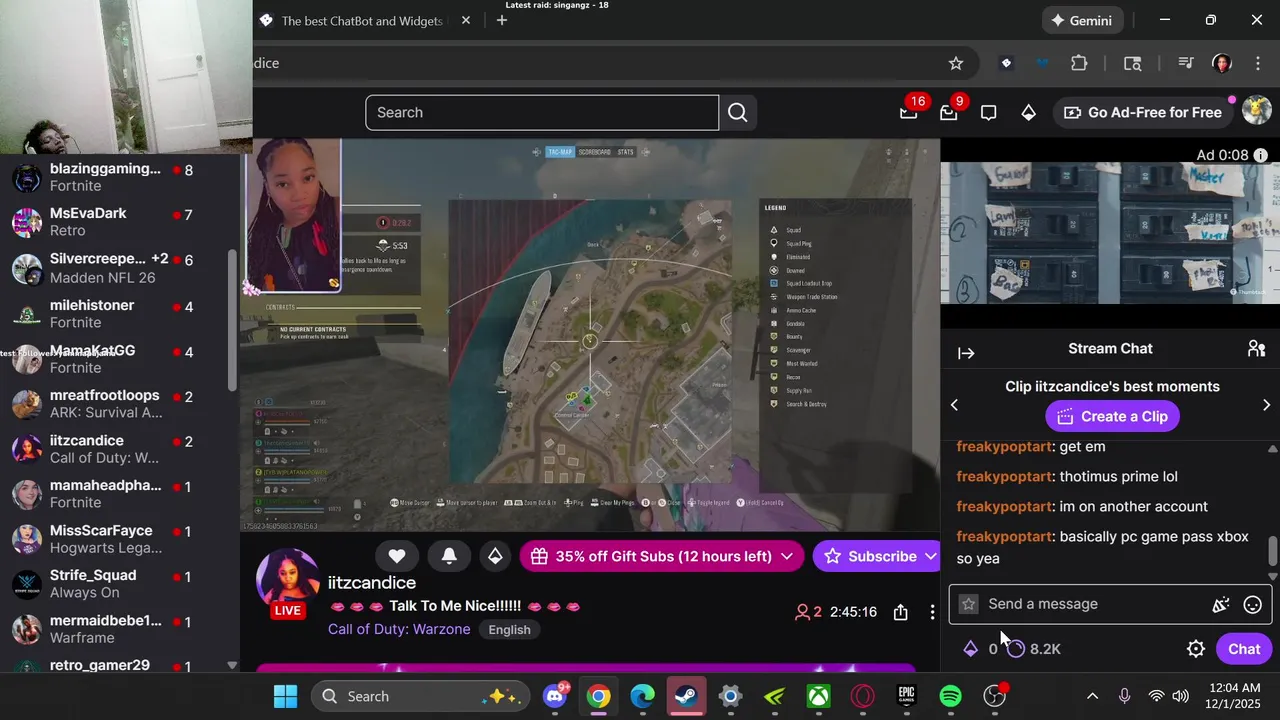
Task: Expand the Subscribe button dropdown arrow
Action: pyautogui.click(x=929, y=556)
